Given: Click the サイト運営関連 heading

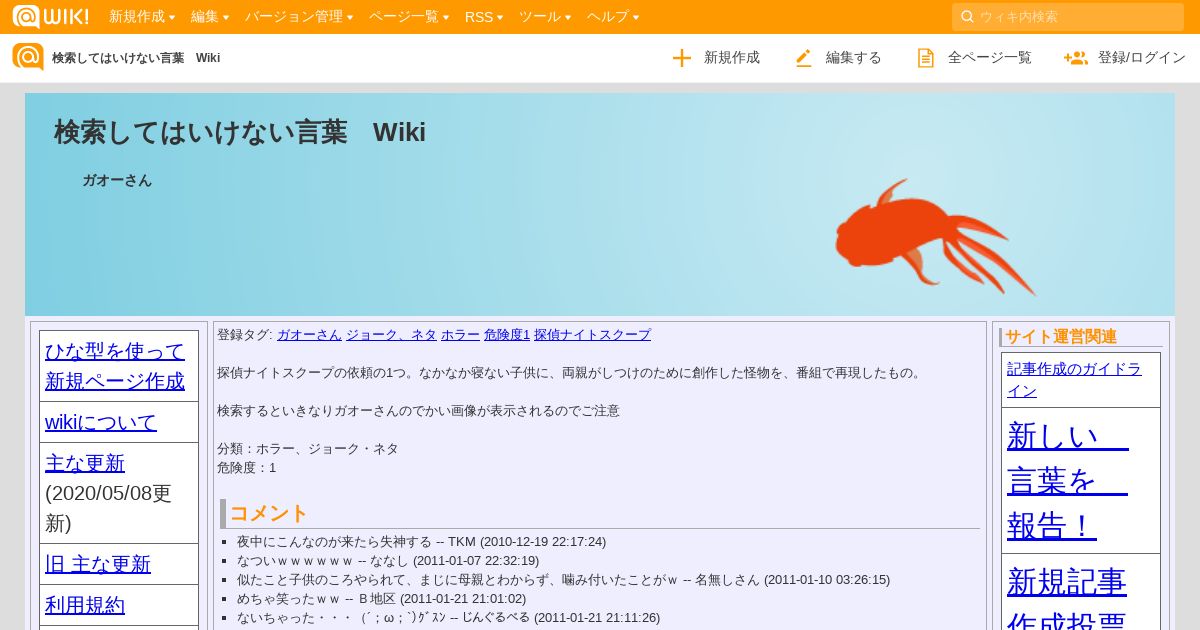Looking at the screenshot, I should tap(1061, 337).
